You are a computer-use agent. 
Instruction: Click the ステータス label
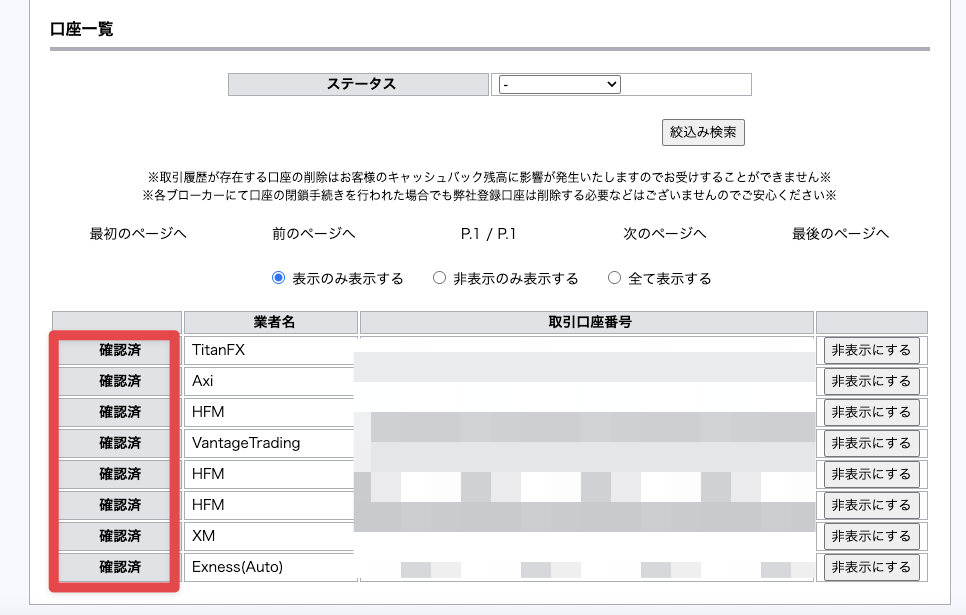click(359, 84)
